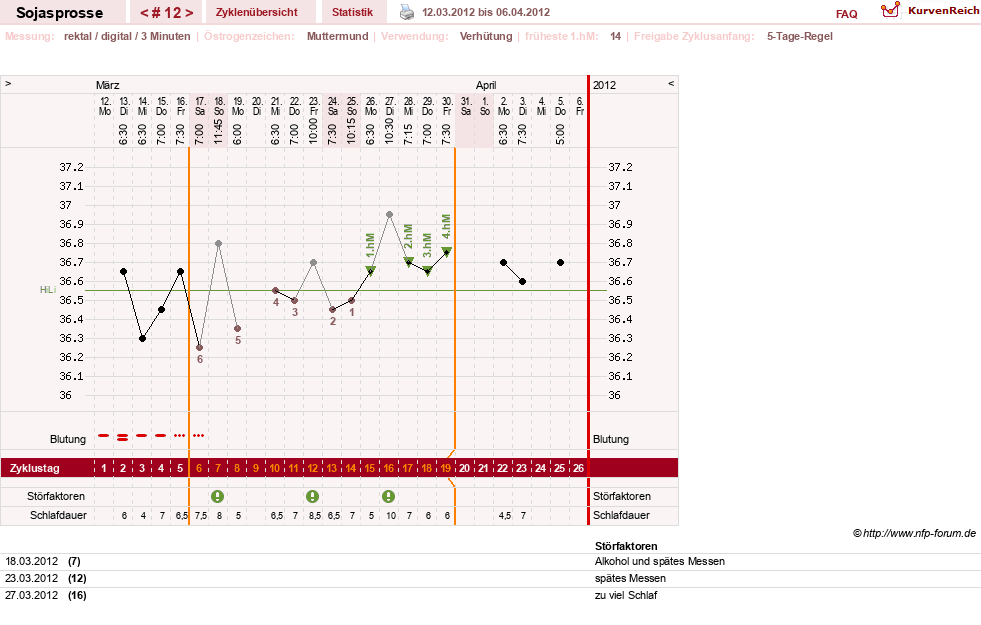Click date header 18. So

219,106
